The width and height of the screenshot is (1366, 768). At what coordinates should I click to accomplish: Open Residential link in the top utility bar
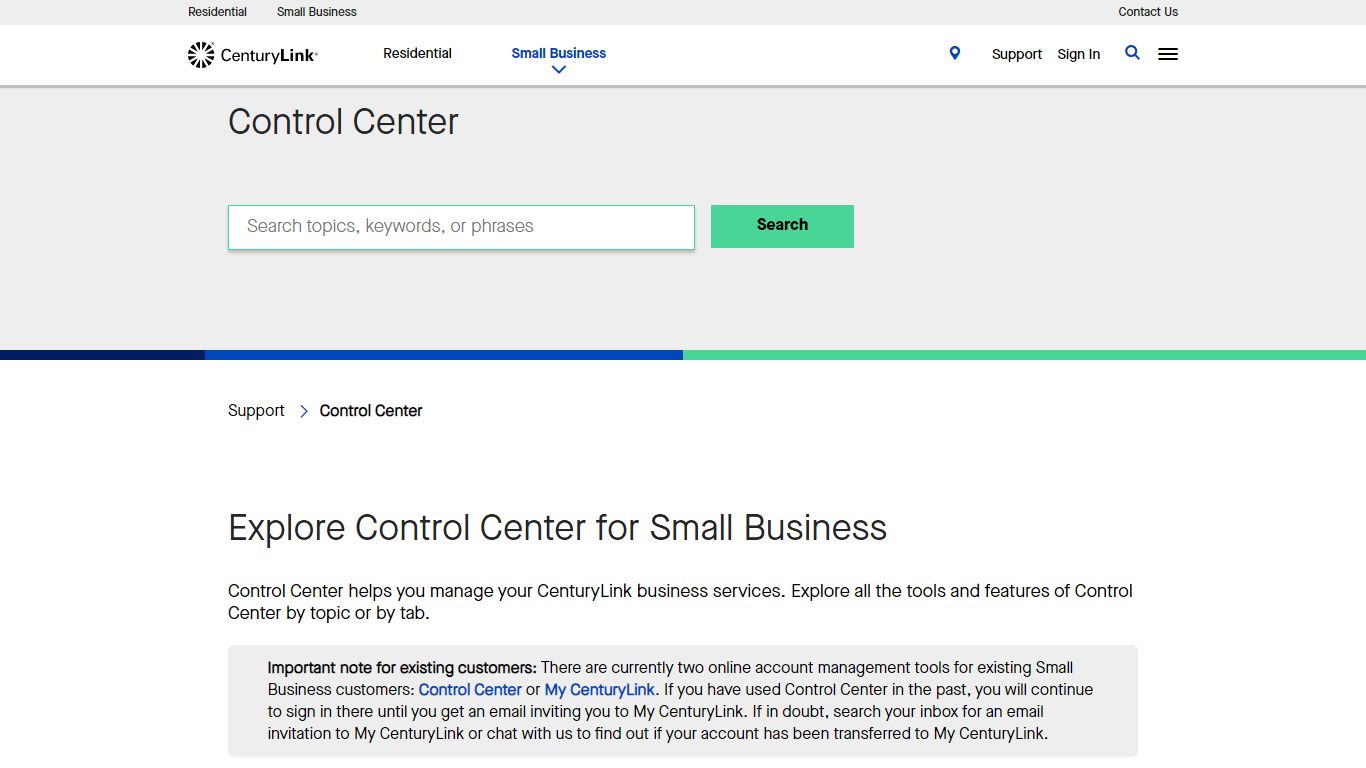click(x=217, y=12)
